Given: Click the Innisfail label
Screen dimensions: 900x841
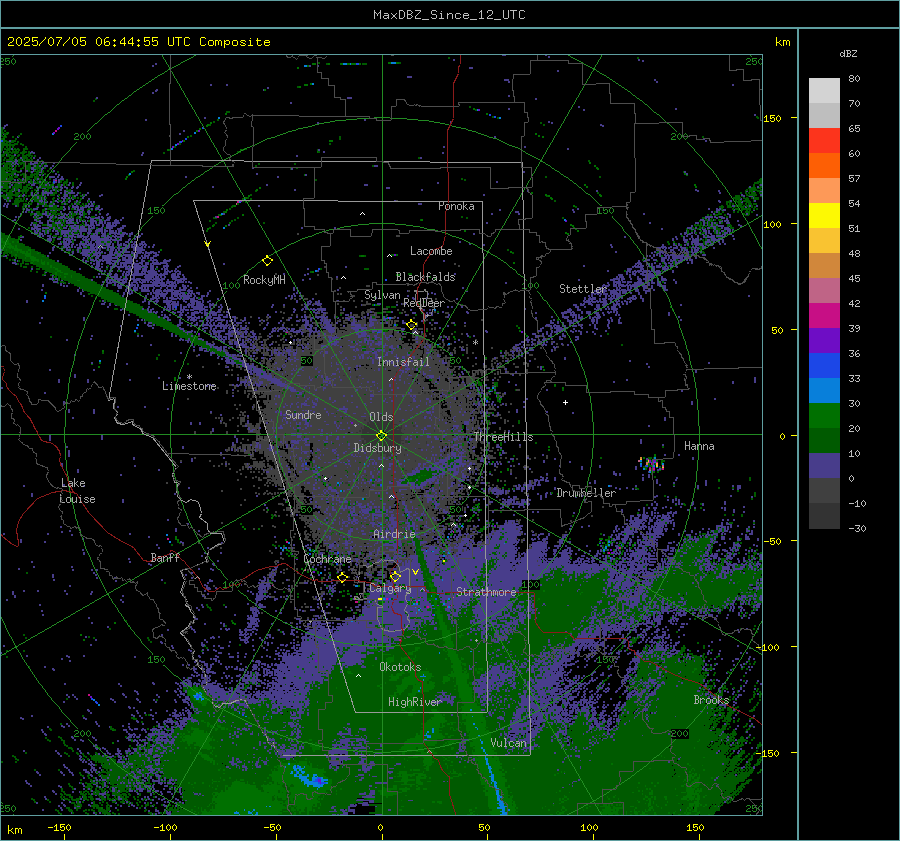Looking at the screenshot, I should [x=403, y=362].
